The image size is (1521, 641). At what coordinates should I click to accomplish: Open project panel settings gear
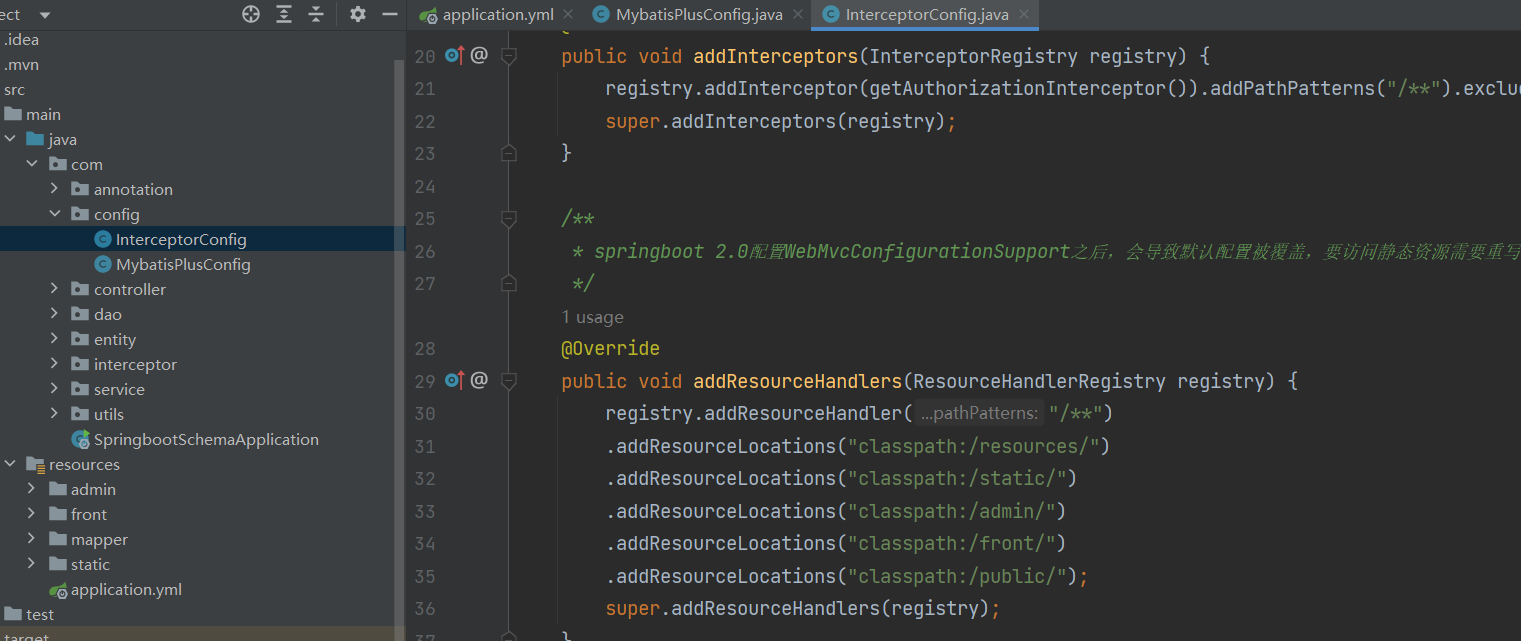tap(358, 14)
